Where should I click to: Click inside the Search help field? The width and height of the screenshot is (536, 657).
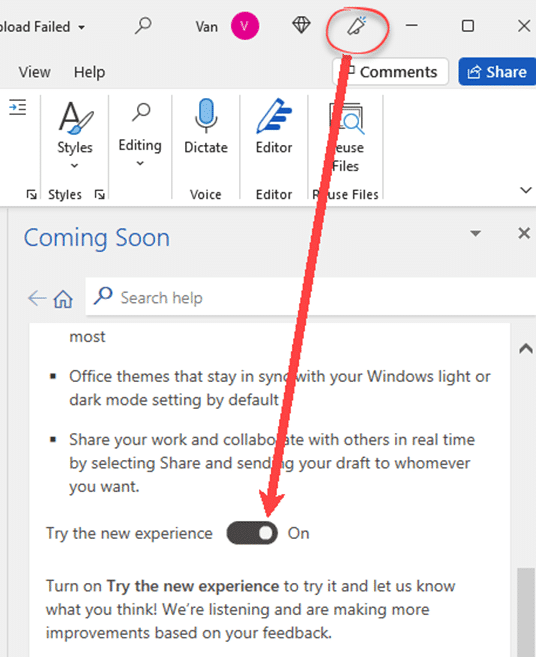point(311,296)
